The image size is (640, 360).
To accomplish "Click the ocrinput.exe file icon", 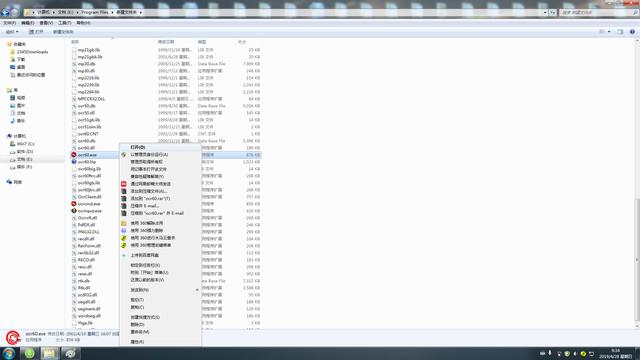I will click(74, 211).
